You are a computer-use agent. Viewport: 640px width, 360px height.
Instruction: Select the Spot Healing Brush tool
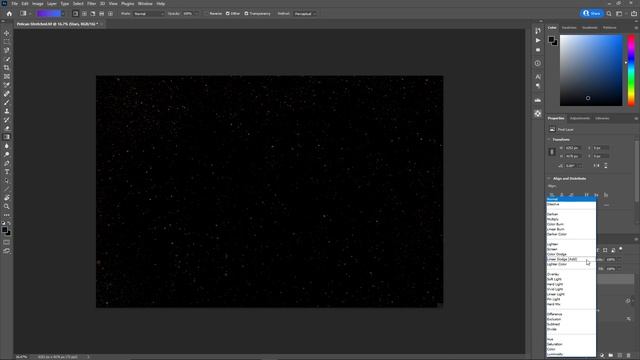(7, 94)
